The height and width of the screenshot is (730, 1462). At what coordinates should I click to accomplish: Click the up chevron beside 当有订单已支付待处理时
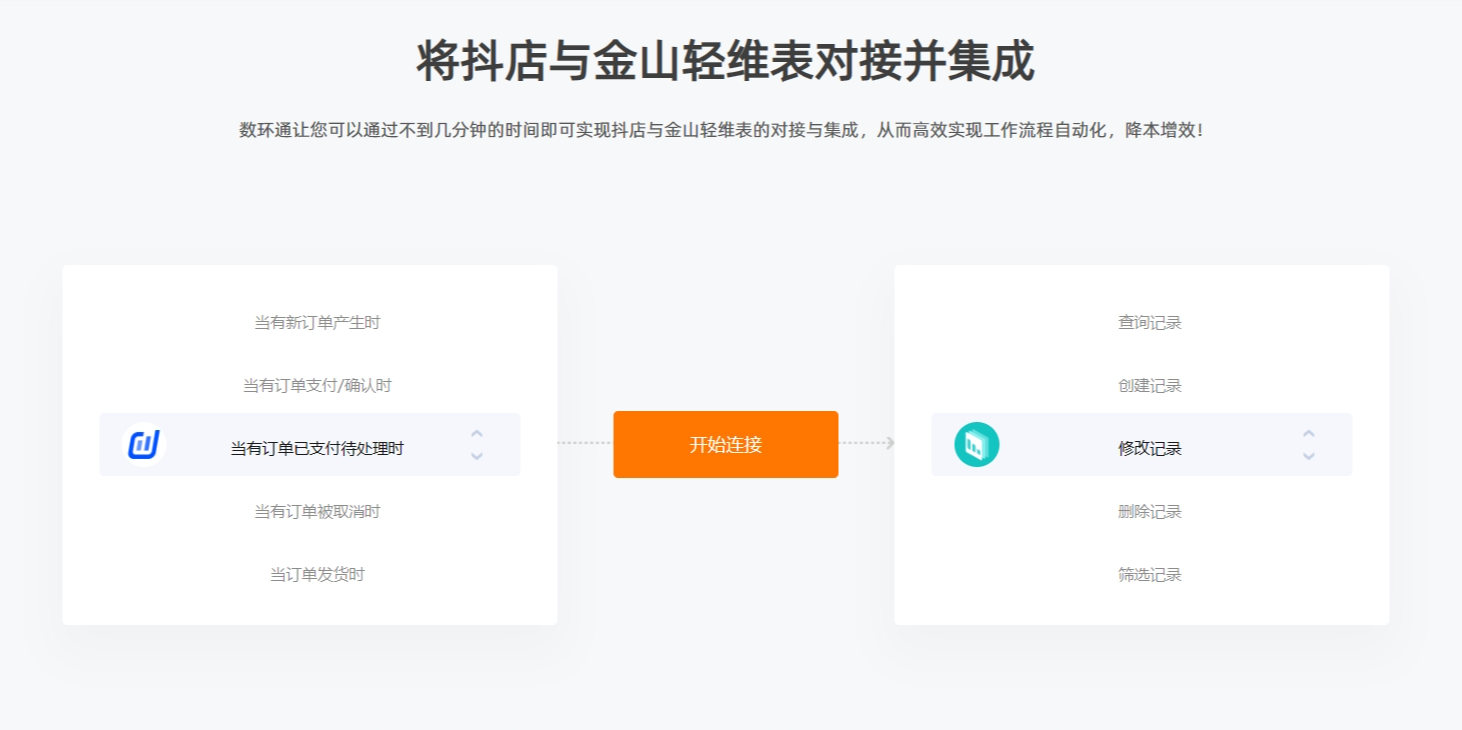477,434
